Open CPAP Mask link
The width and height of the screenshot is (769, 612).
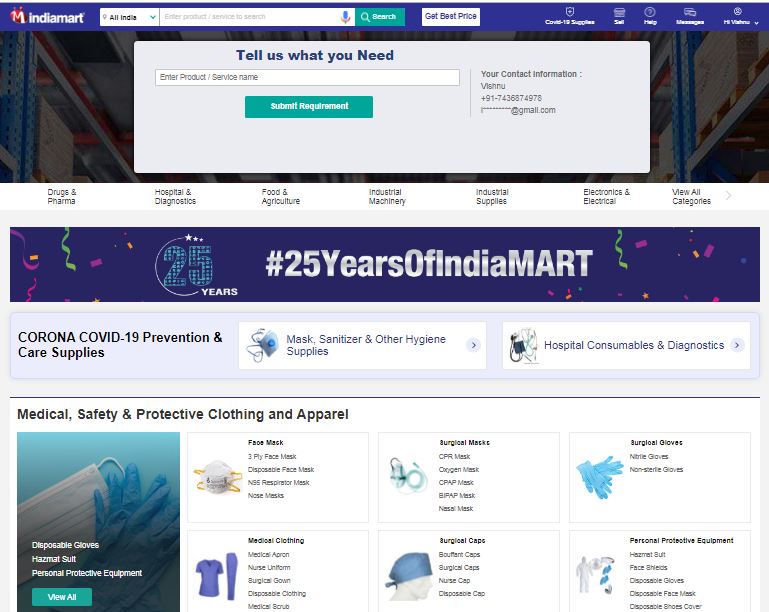point(456,483)
